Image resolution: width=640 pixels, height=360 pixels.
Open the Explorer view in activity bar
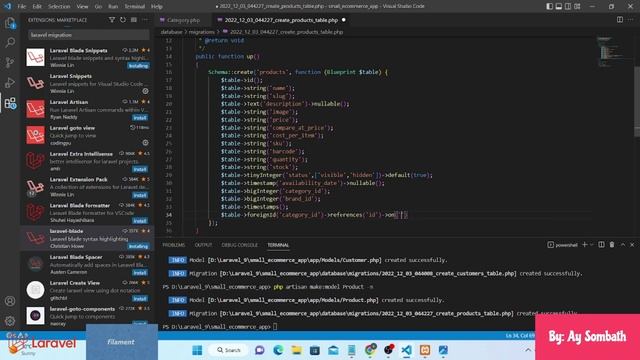10,23
